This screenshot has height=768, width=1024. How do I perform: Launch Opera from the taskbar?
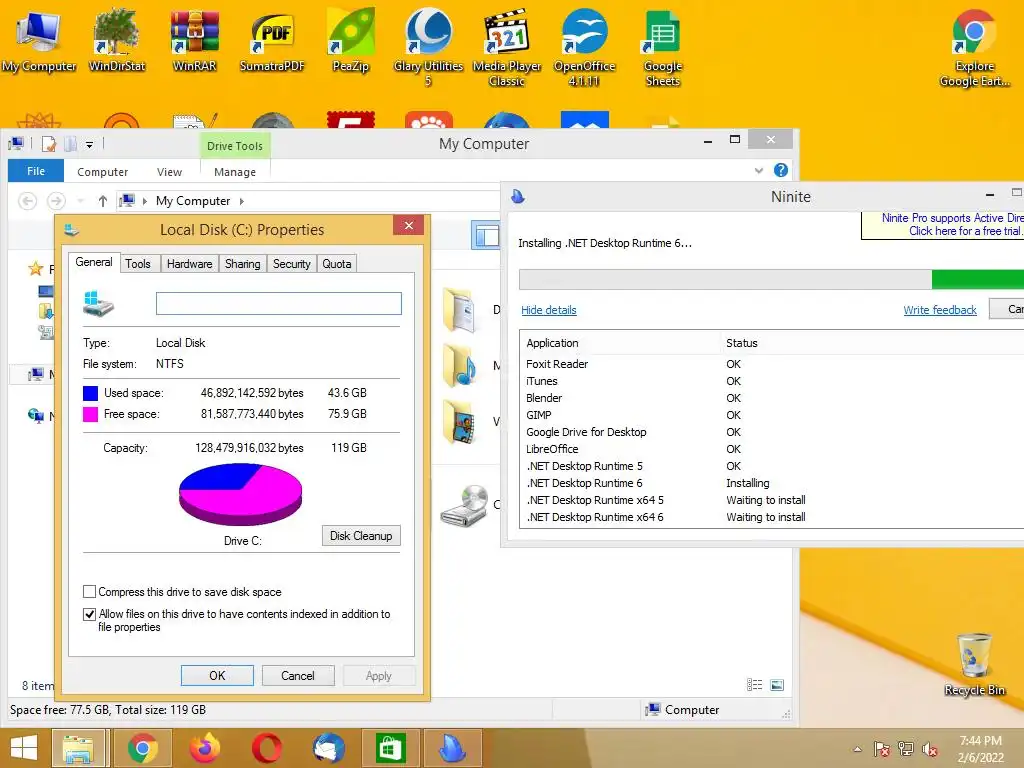point(266,748)
